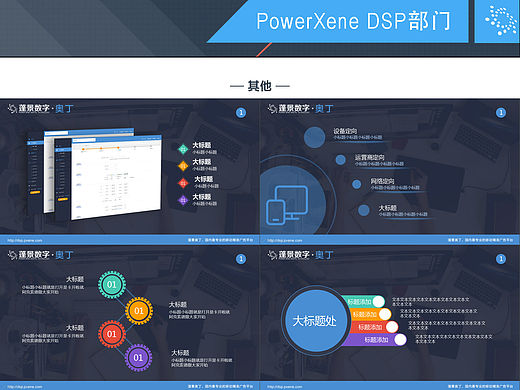Select the purple gear 01 icon

(138, 358)
